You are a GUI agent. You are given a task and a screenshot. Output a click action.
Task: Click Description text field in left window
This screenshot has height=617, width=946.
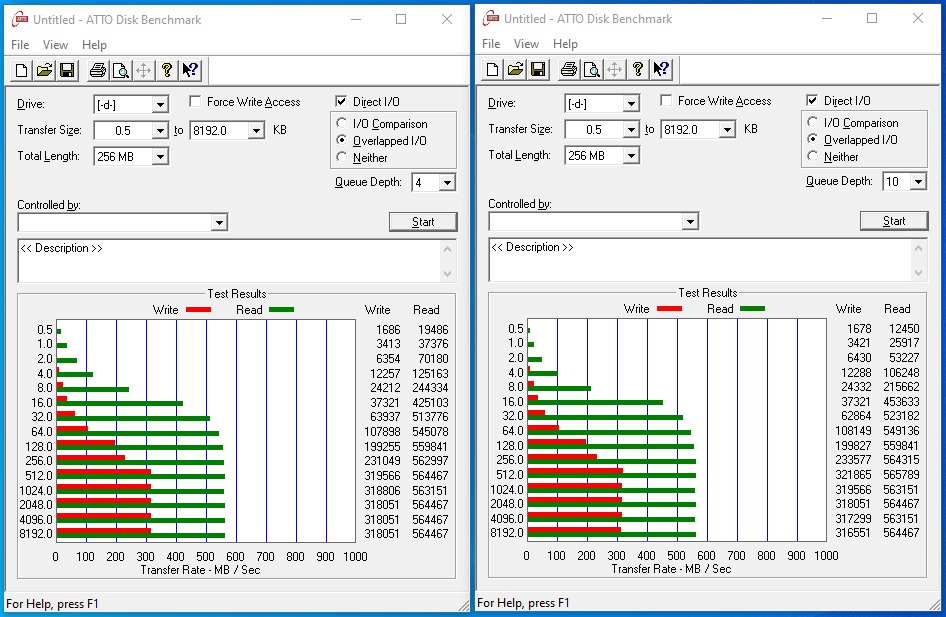[x=229, y=261]
